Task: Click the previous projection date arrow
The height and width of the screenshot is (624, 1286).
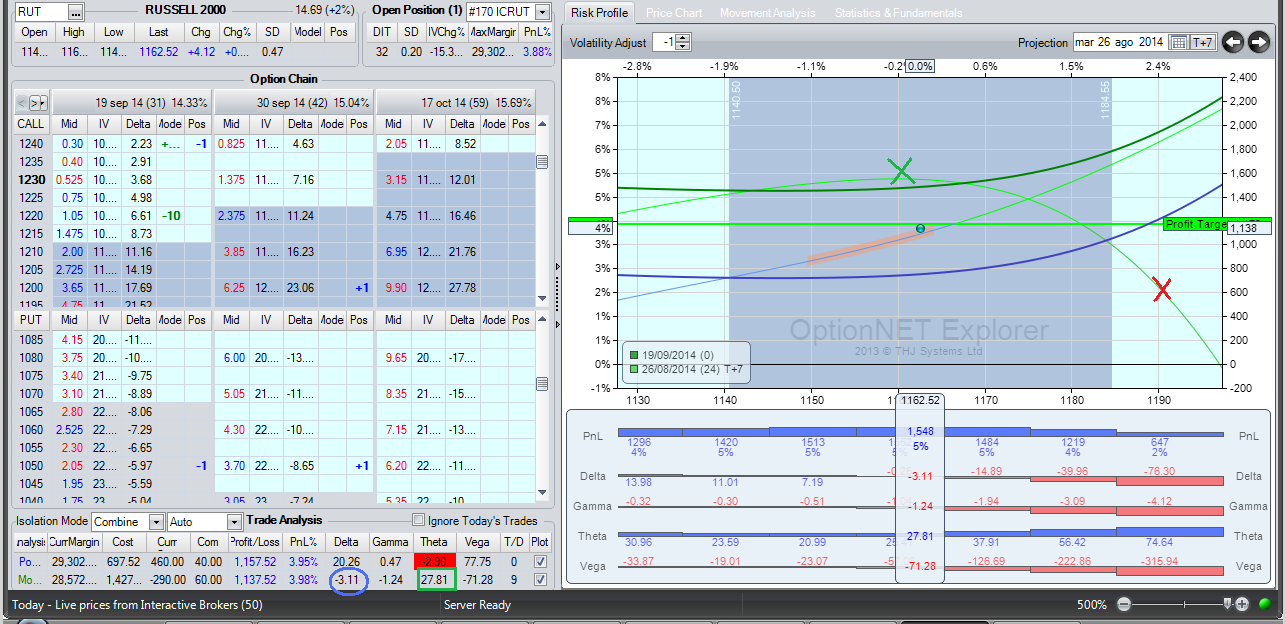Action: pyautogui.click(x=1233, y=42)
